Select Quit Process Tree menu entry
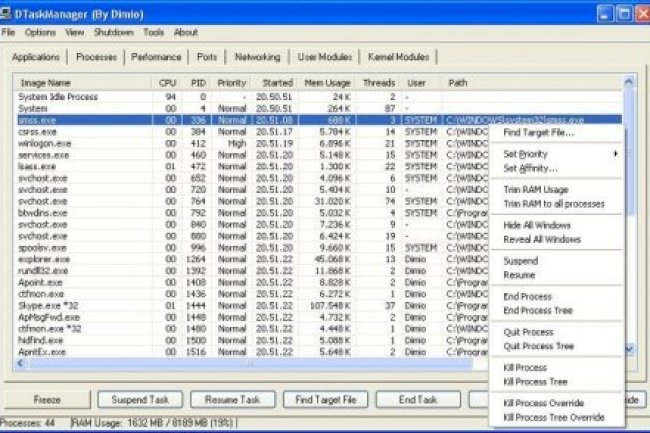Viewport: 650px width, 433px height. (557, 346)
